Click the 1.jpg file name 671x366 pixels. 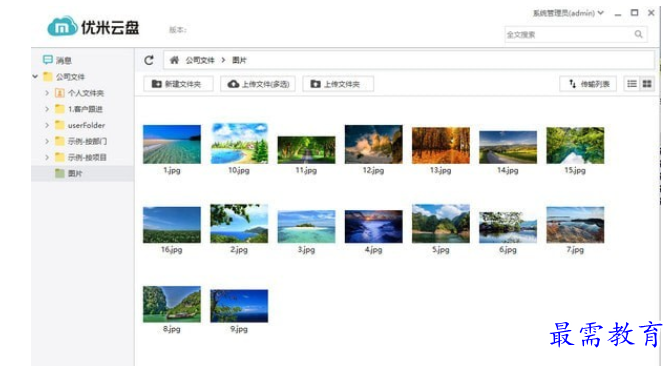click(172, 170)
